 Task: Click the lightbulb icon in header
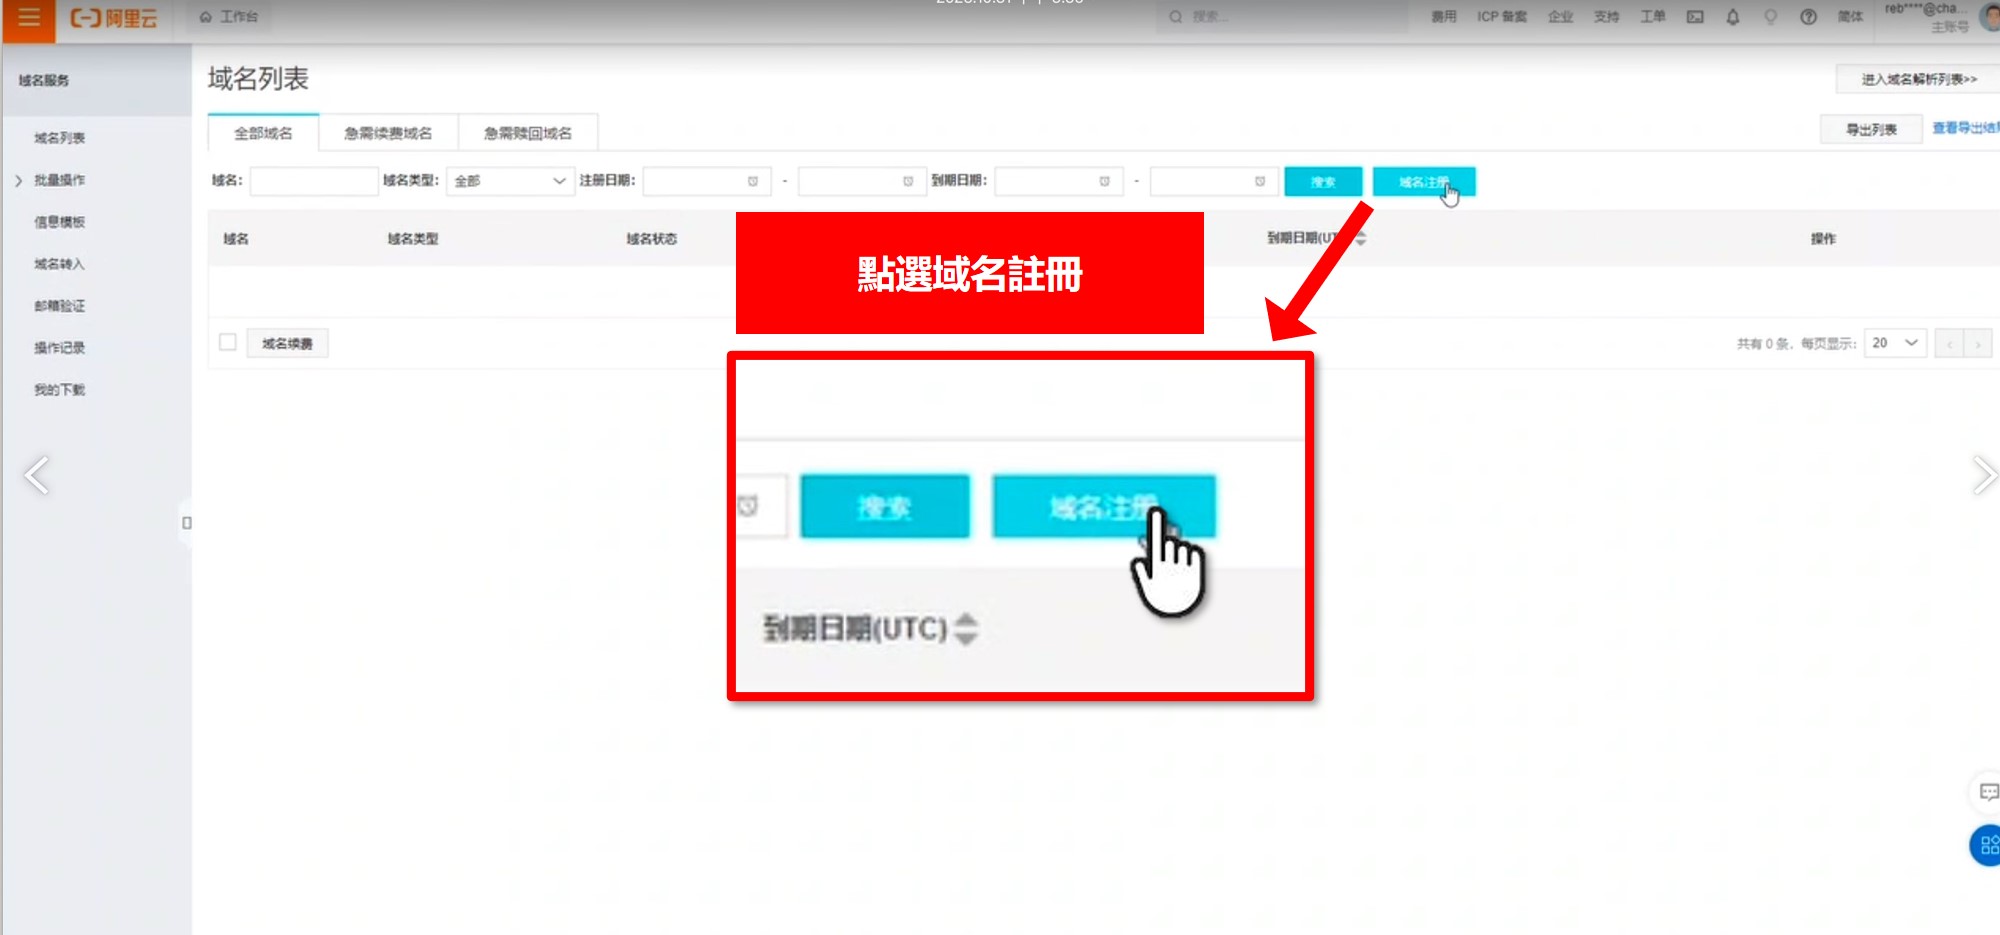1771,17
